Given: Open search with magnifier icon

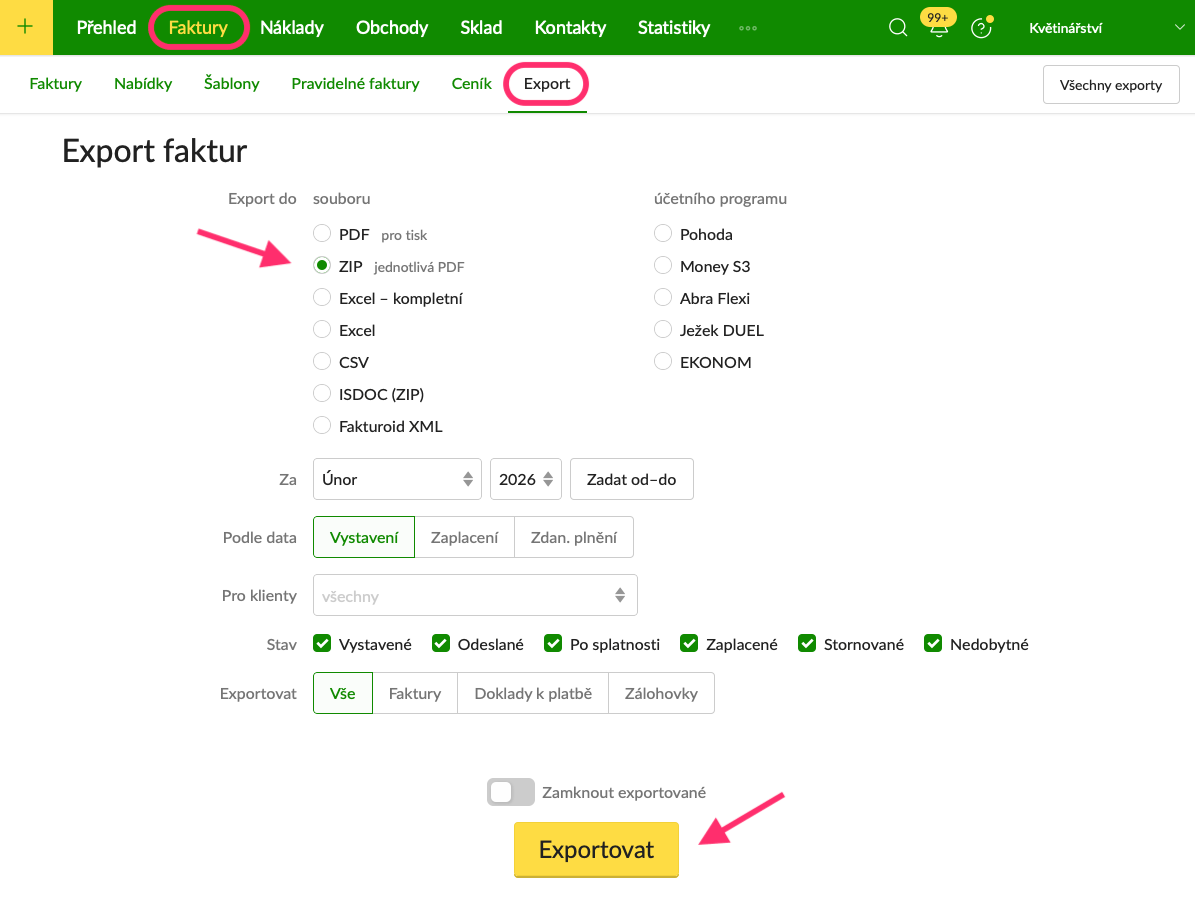Looking at the screenshot, I should coord(897,28).
